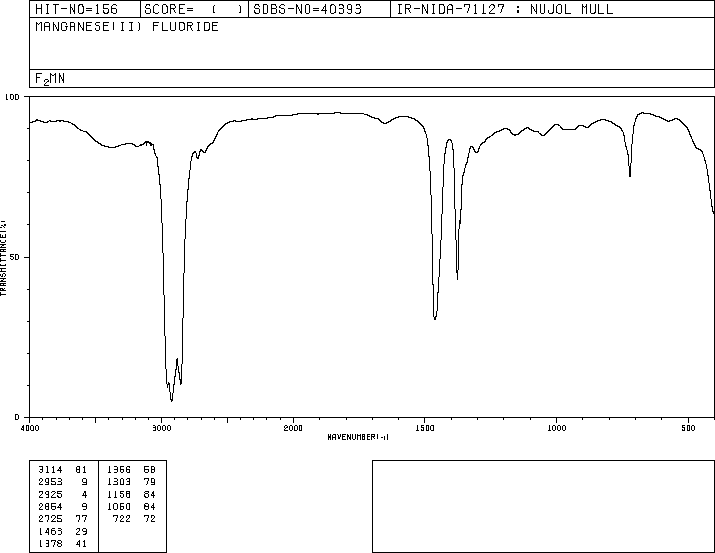The image size is (715, 553).
Task: Select transmittance value 81 beside 3114
Action: [81, 470]
